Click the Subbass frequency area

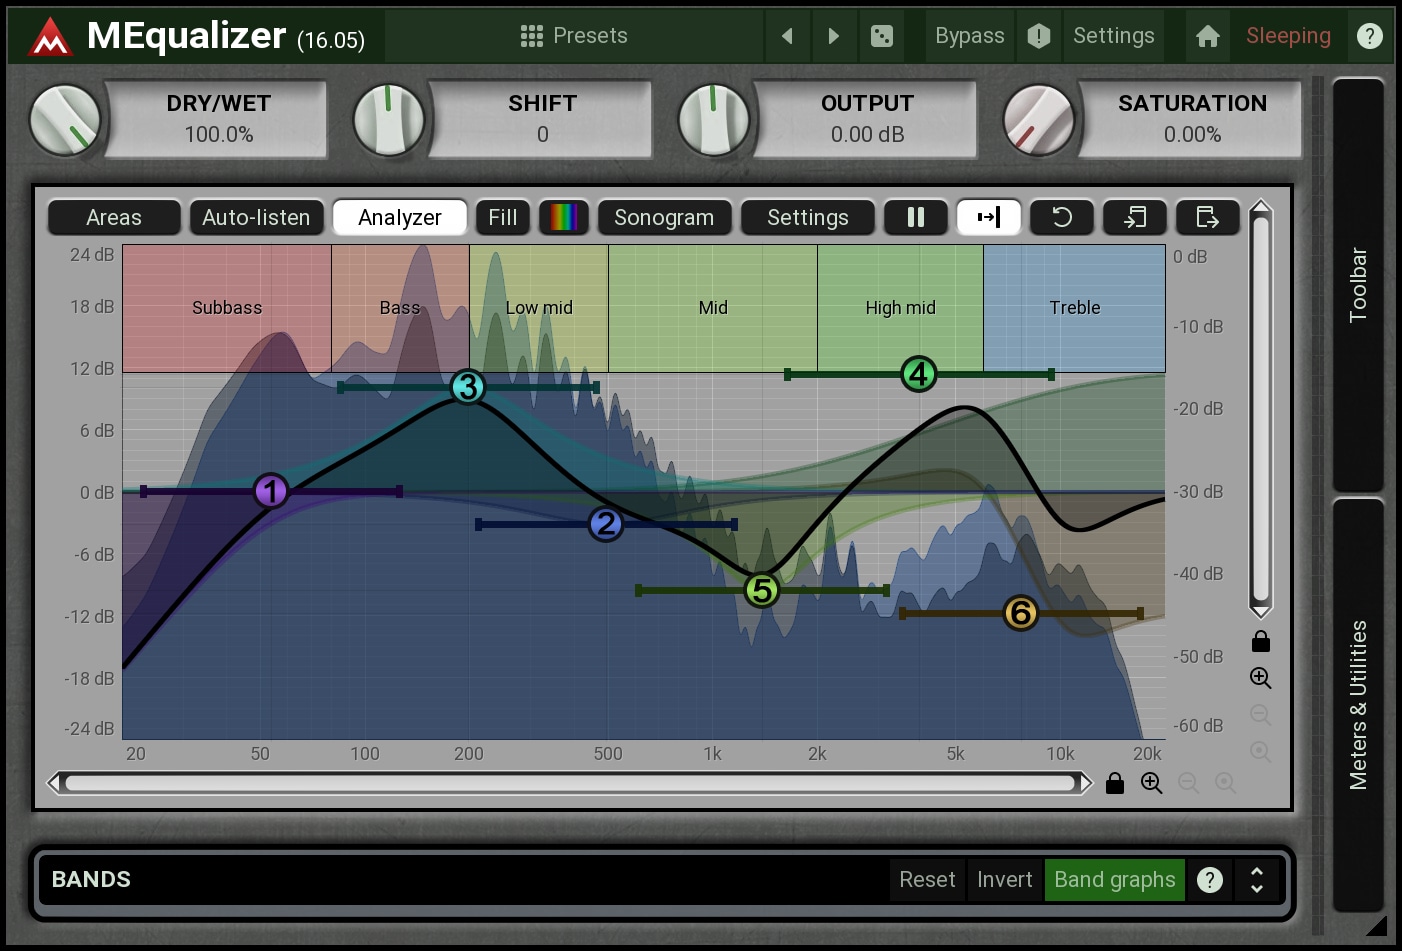(x=227, y=308)
